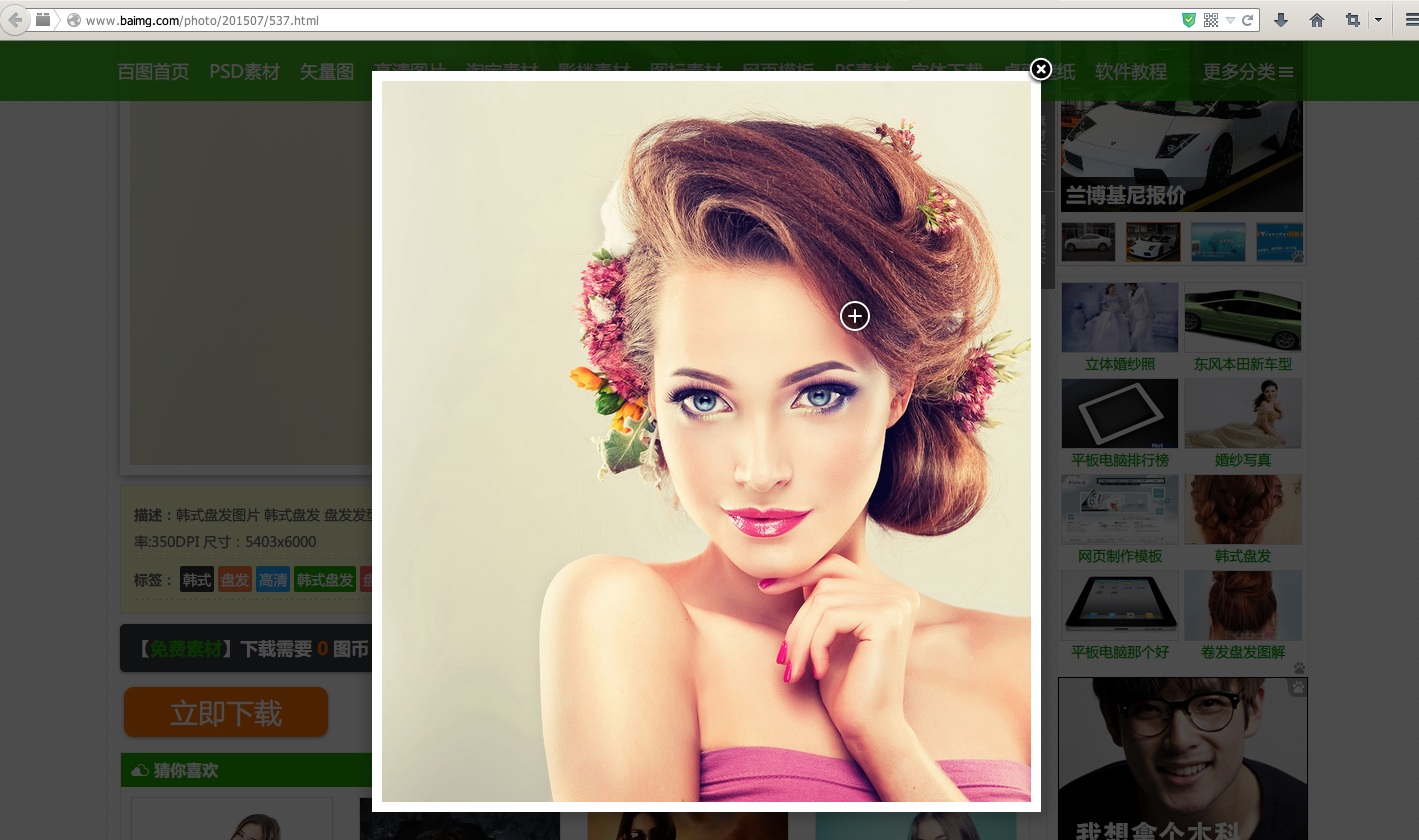Screen dimensions: 1419x840
Task: Click the white tablet thumbnail image
Action: tap(1120, 413)
